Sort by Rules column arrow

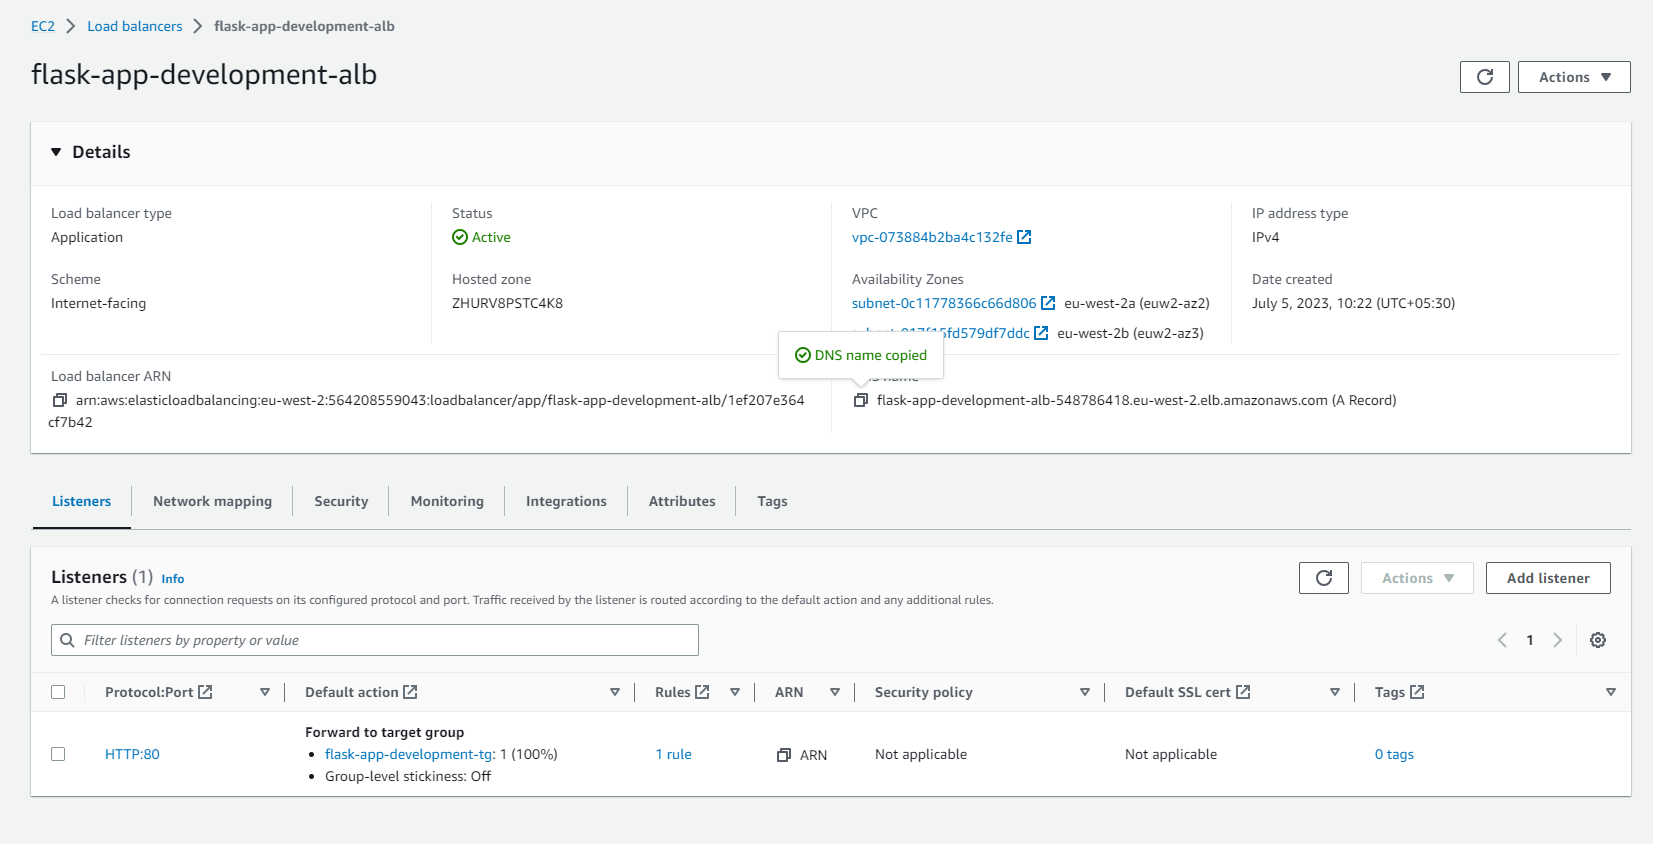coord(735,692)
